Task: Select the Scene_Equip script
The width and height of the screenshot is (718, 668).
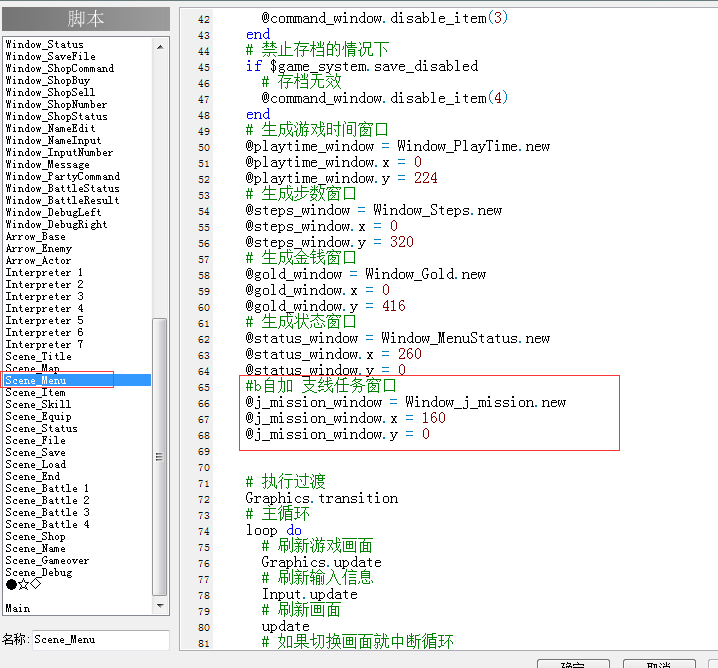Action: tap(38, 417)
